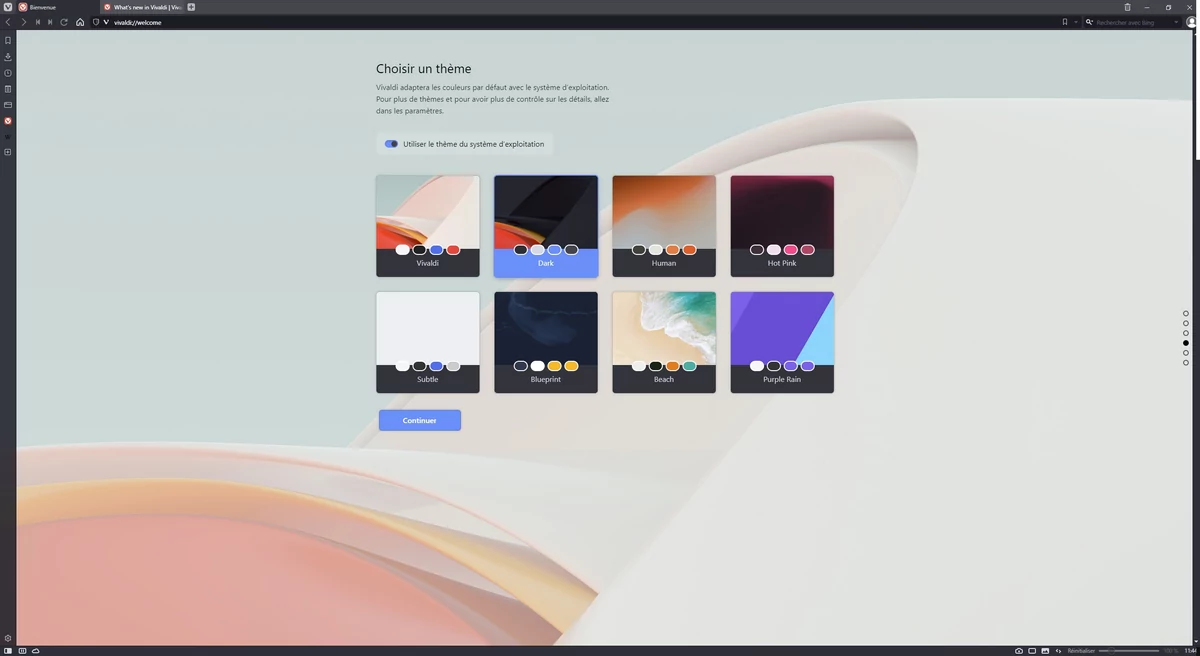Viewport: 1200px width, 656px height.
Task: Open the tracker blocker shield in address bar
Action: click(96, 22)
